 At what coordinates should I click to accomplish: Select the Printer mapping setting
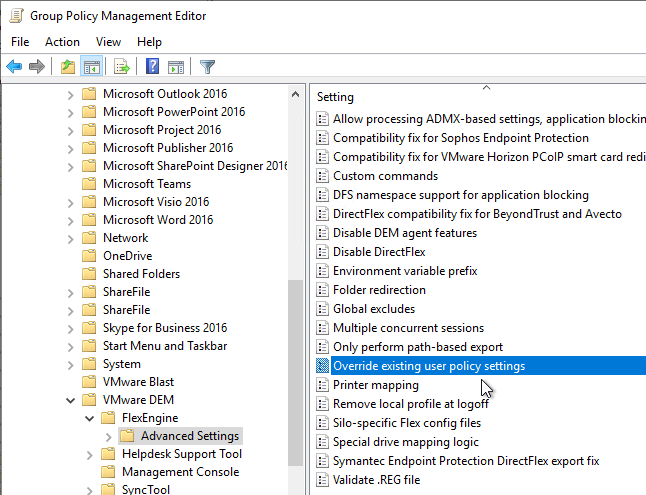pyautogui.click(x=375, y=385)
